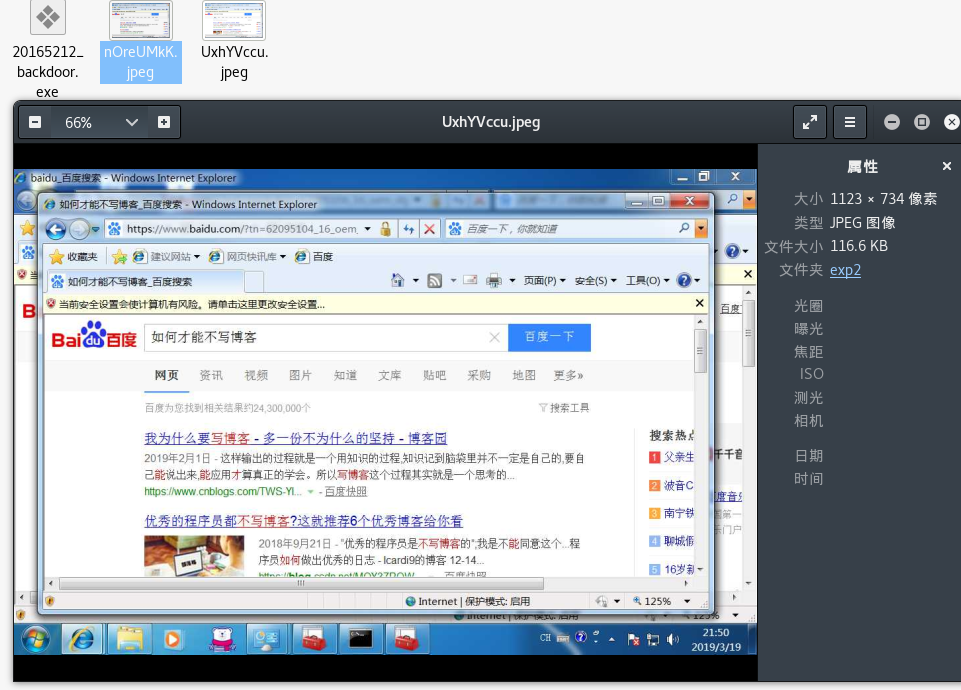
Task: Click the security lock icon in address bar
Action: click(386, 229)
